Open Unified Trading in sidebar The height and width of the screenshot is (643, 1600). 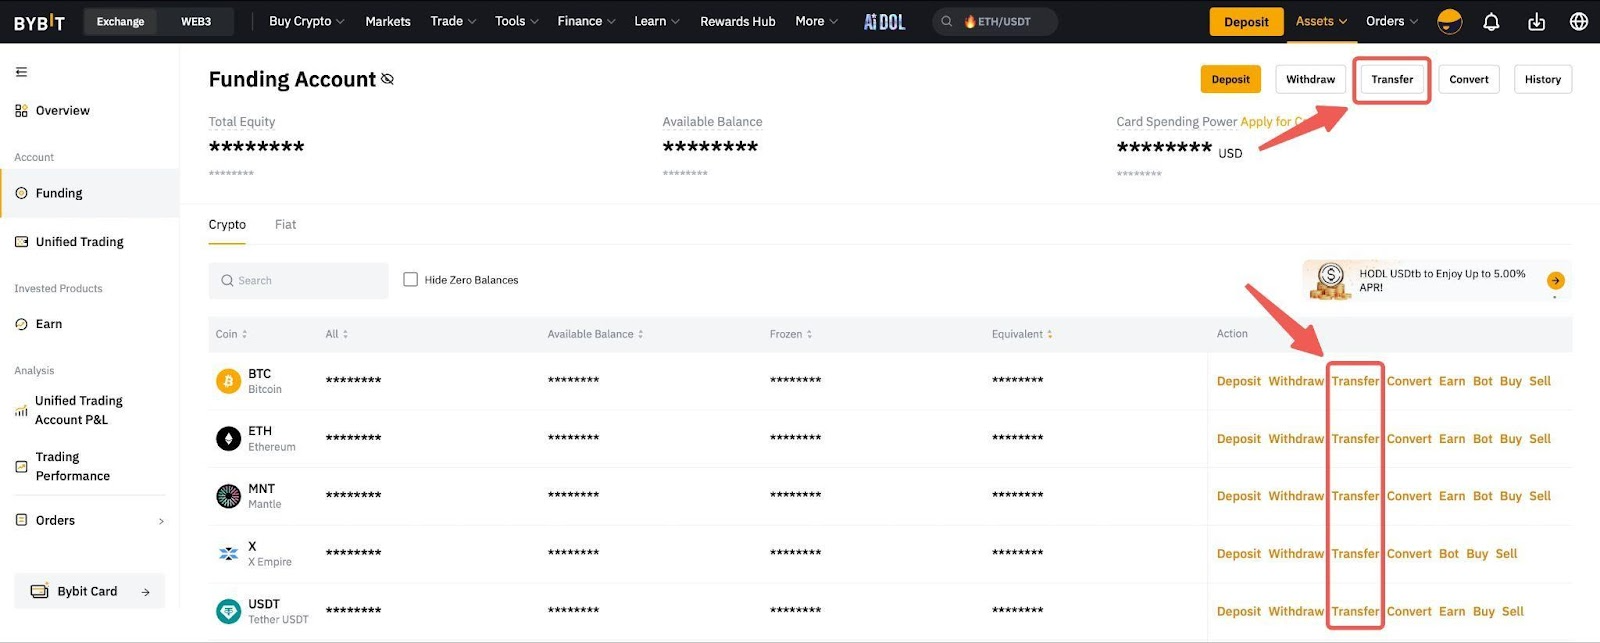[79, 242]
